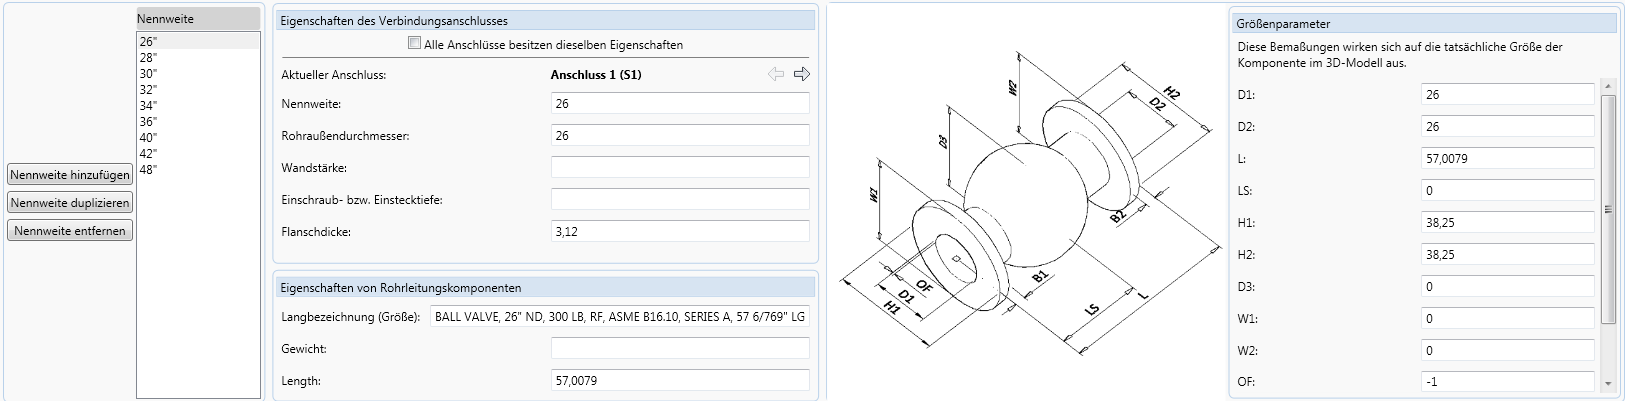Viewport: 1625px width, 401px height.
Task: Click the Nennweite column header
Action: tap(198, 19)
